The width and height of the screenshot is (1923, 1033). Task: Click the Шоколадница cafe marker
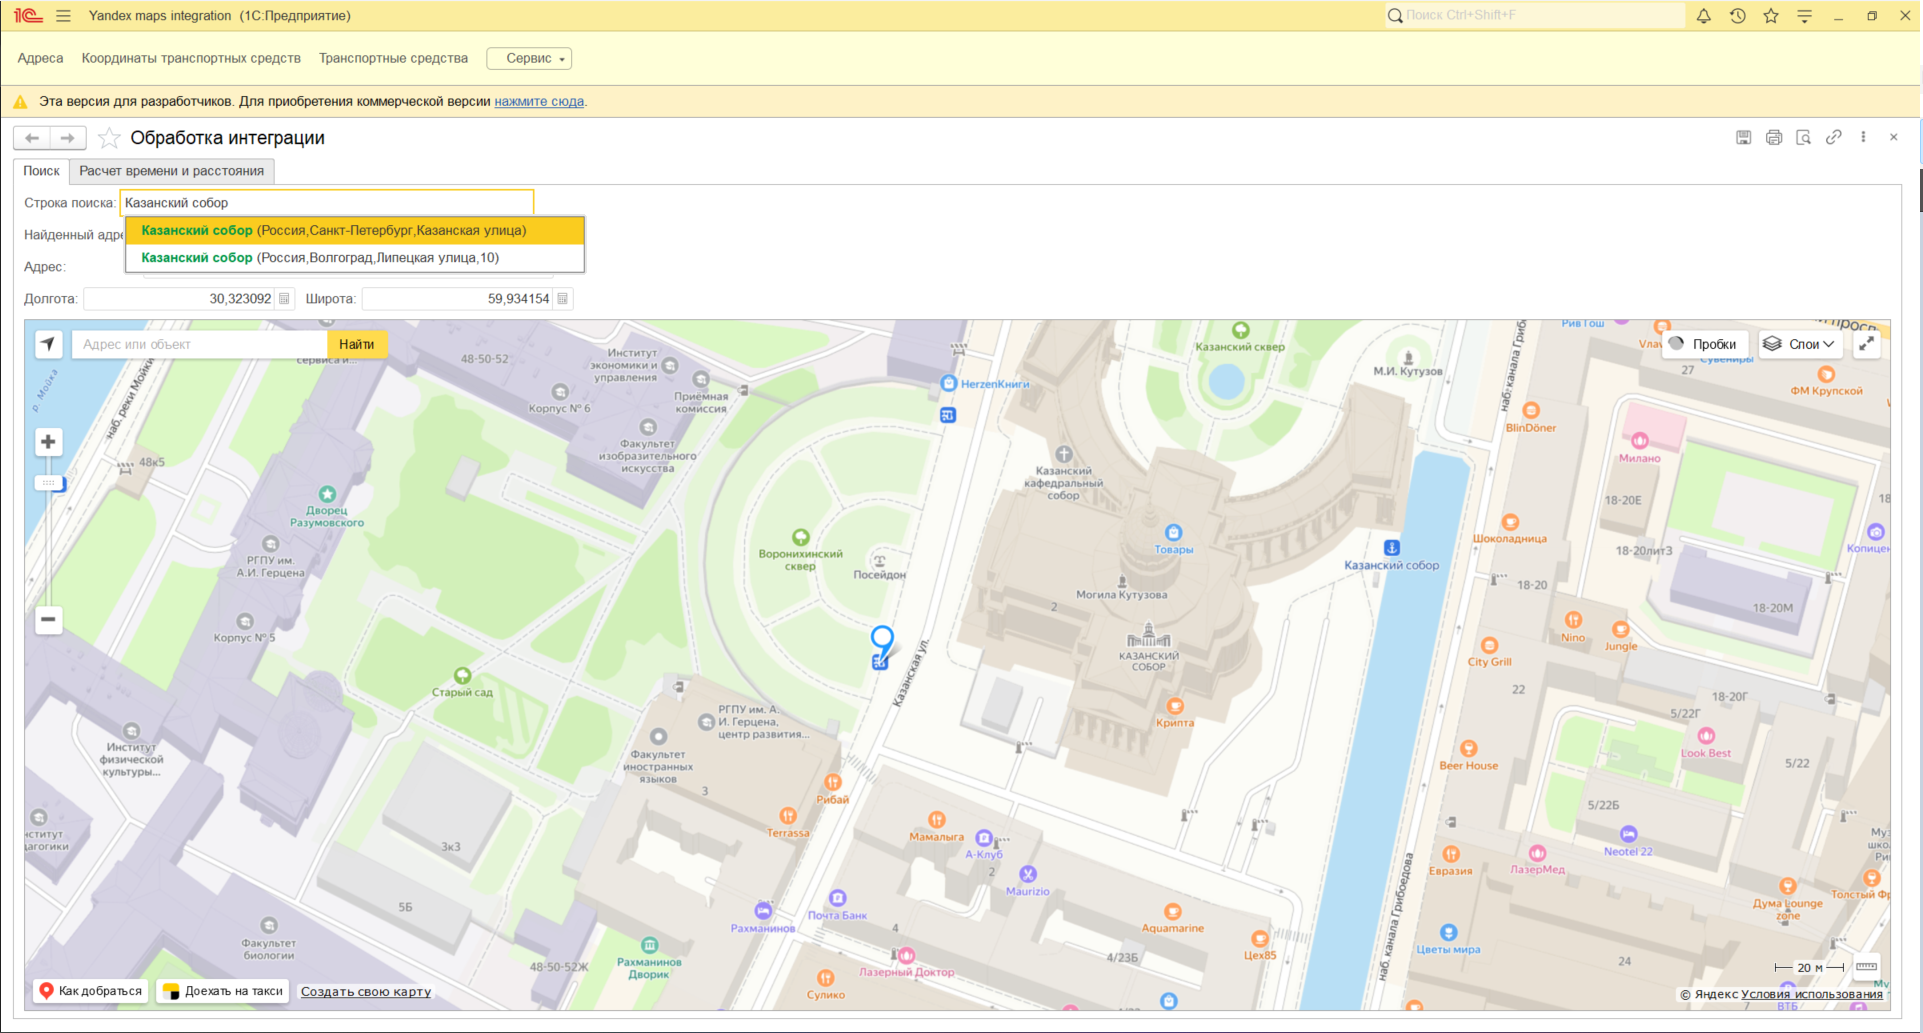1510,522
